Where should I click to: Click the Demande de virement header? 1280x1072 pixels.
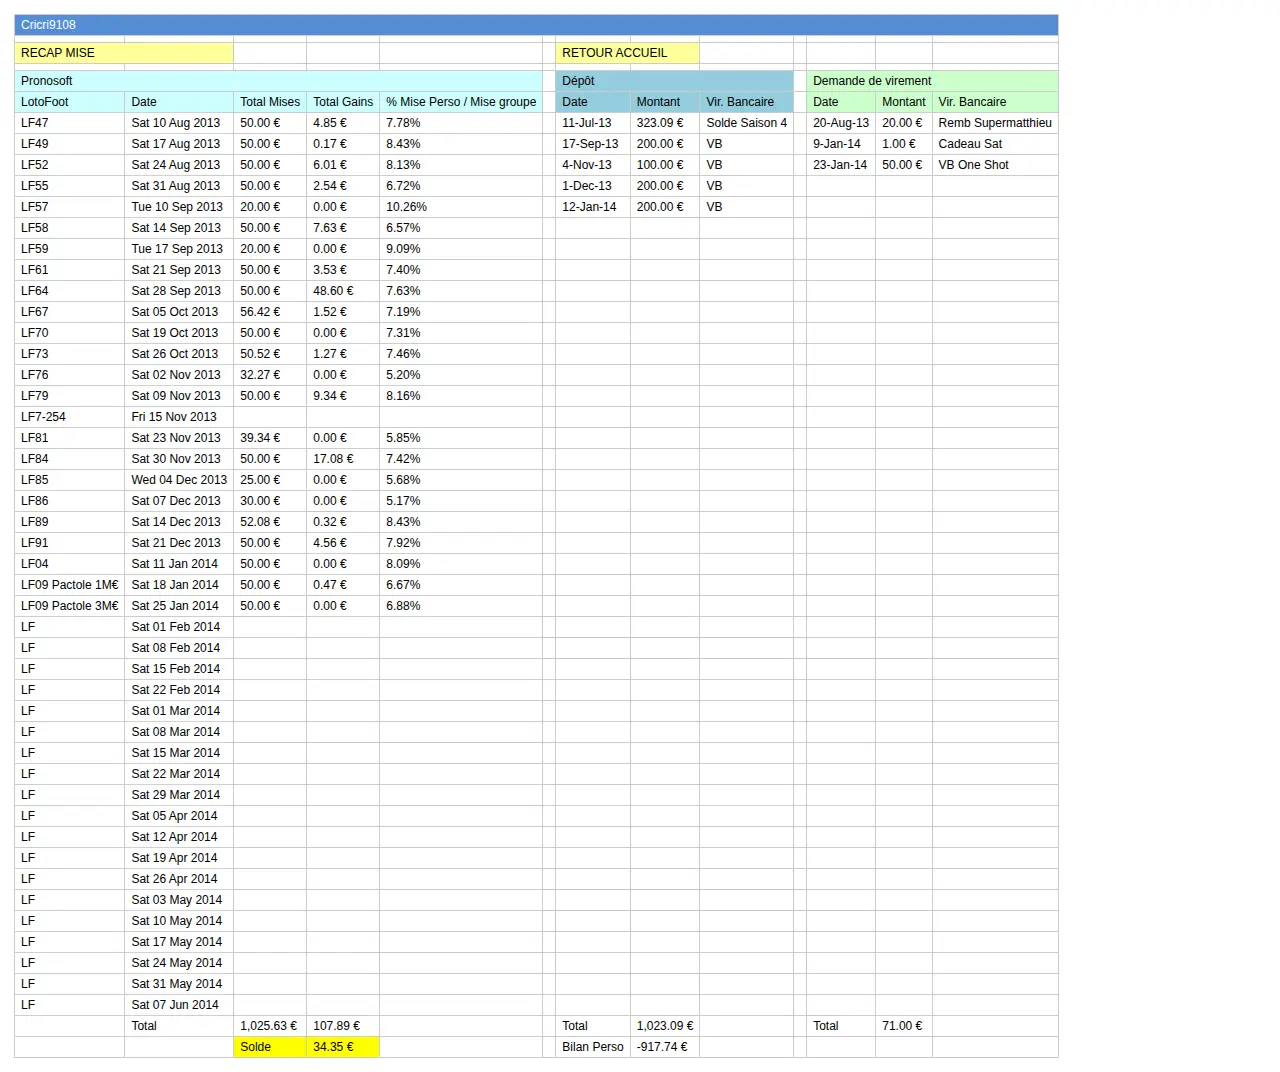pos(932,81)
